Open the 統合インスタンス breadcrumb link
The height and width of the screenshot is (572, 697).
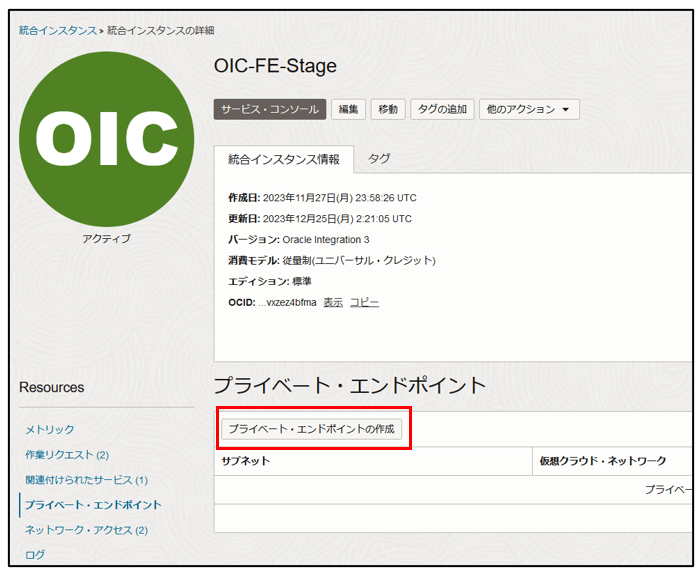pos(58,30)
